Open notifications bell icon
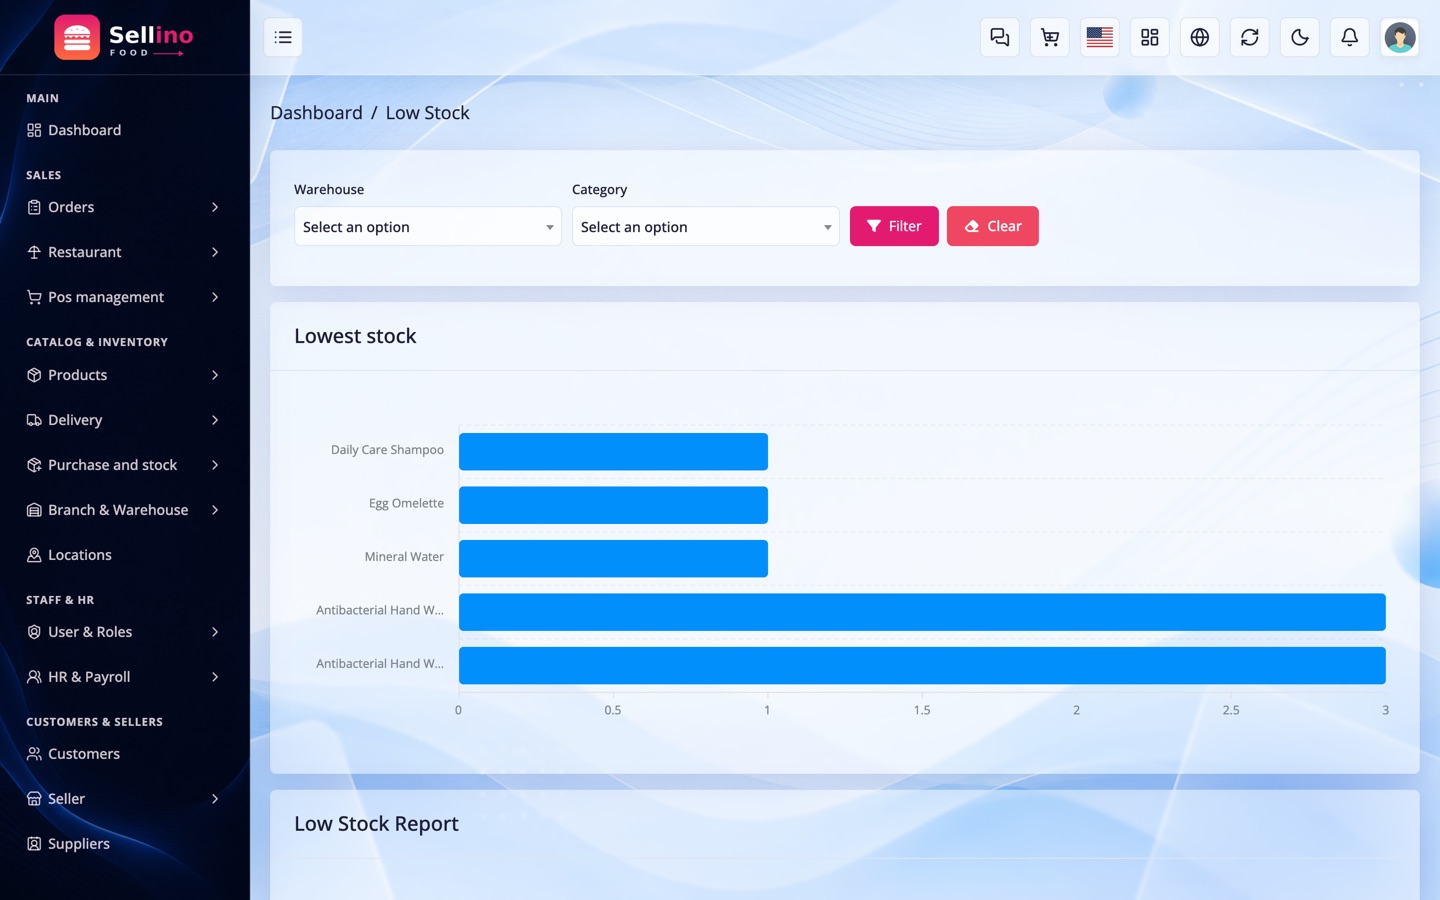The image size is (1440, 900). [x=1350, y=37]
